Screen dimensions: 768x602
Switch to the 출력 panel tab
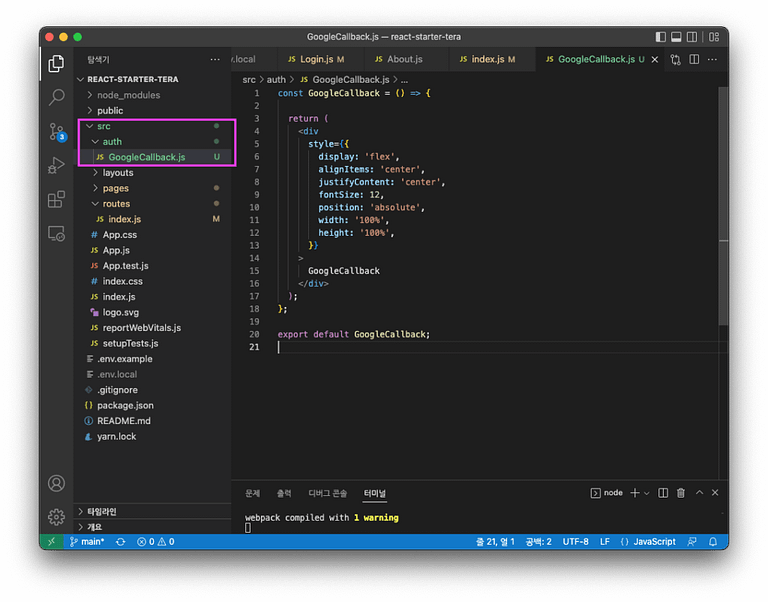click(284, 493)
